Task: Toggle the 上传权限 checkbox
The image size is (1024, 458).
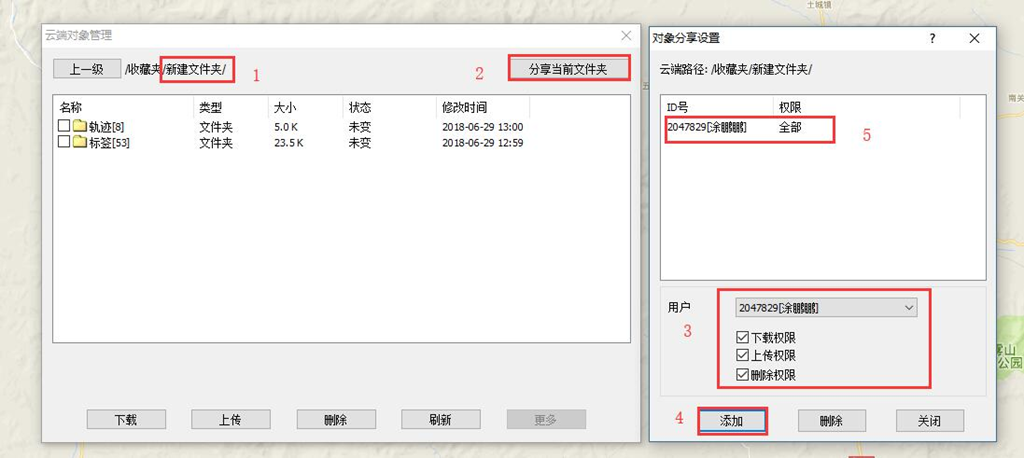Action: (741, 355)
